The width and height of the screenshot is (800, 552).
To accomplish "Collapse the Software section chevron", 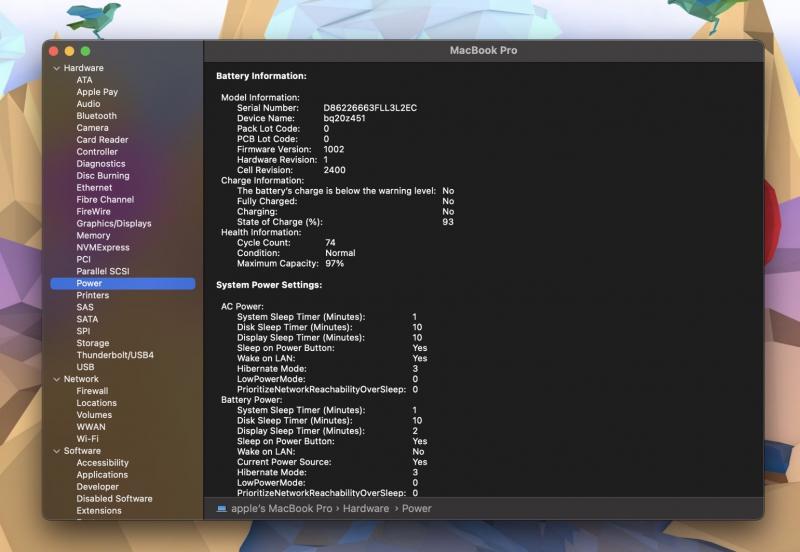I will [57, 451].
